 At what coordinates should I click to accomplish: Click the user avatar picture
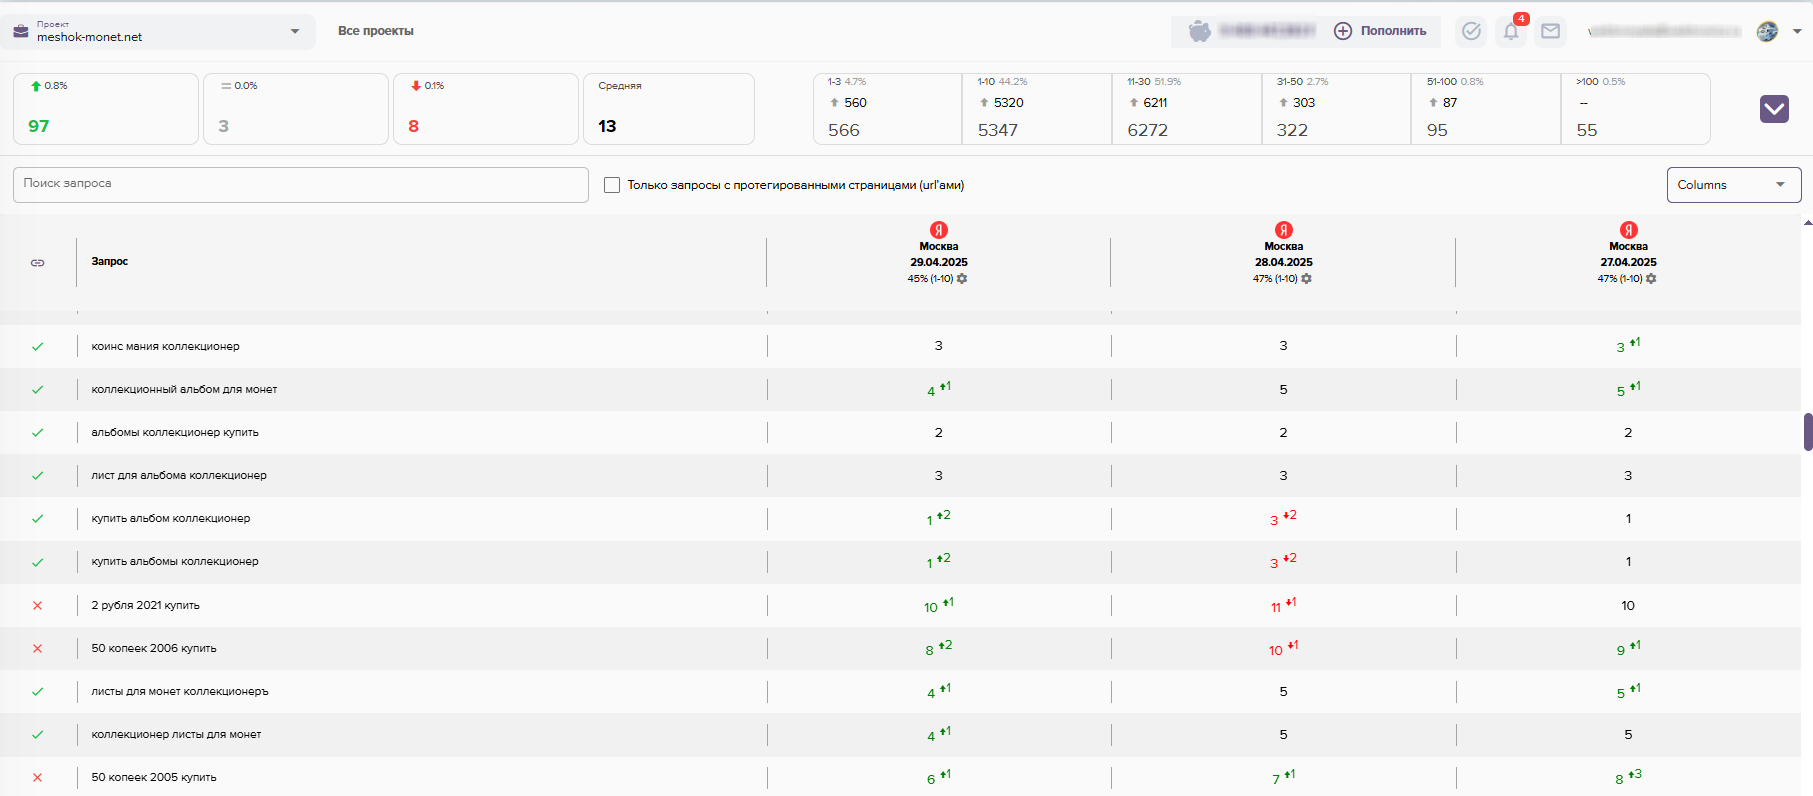click(1767, 32)
